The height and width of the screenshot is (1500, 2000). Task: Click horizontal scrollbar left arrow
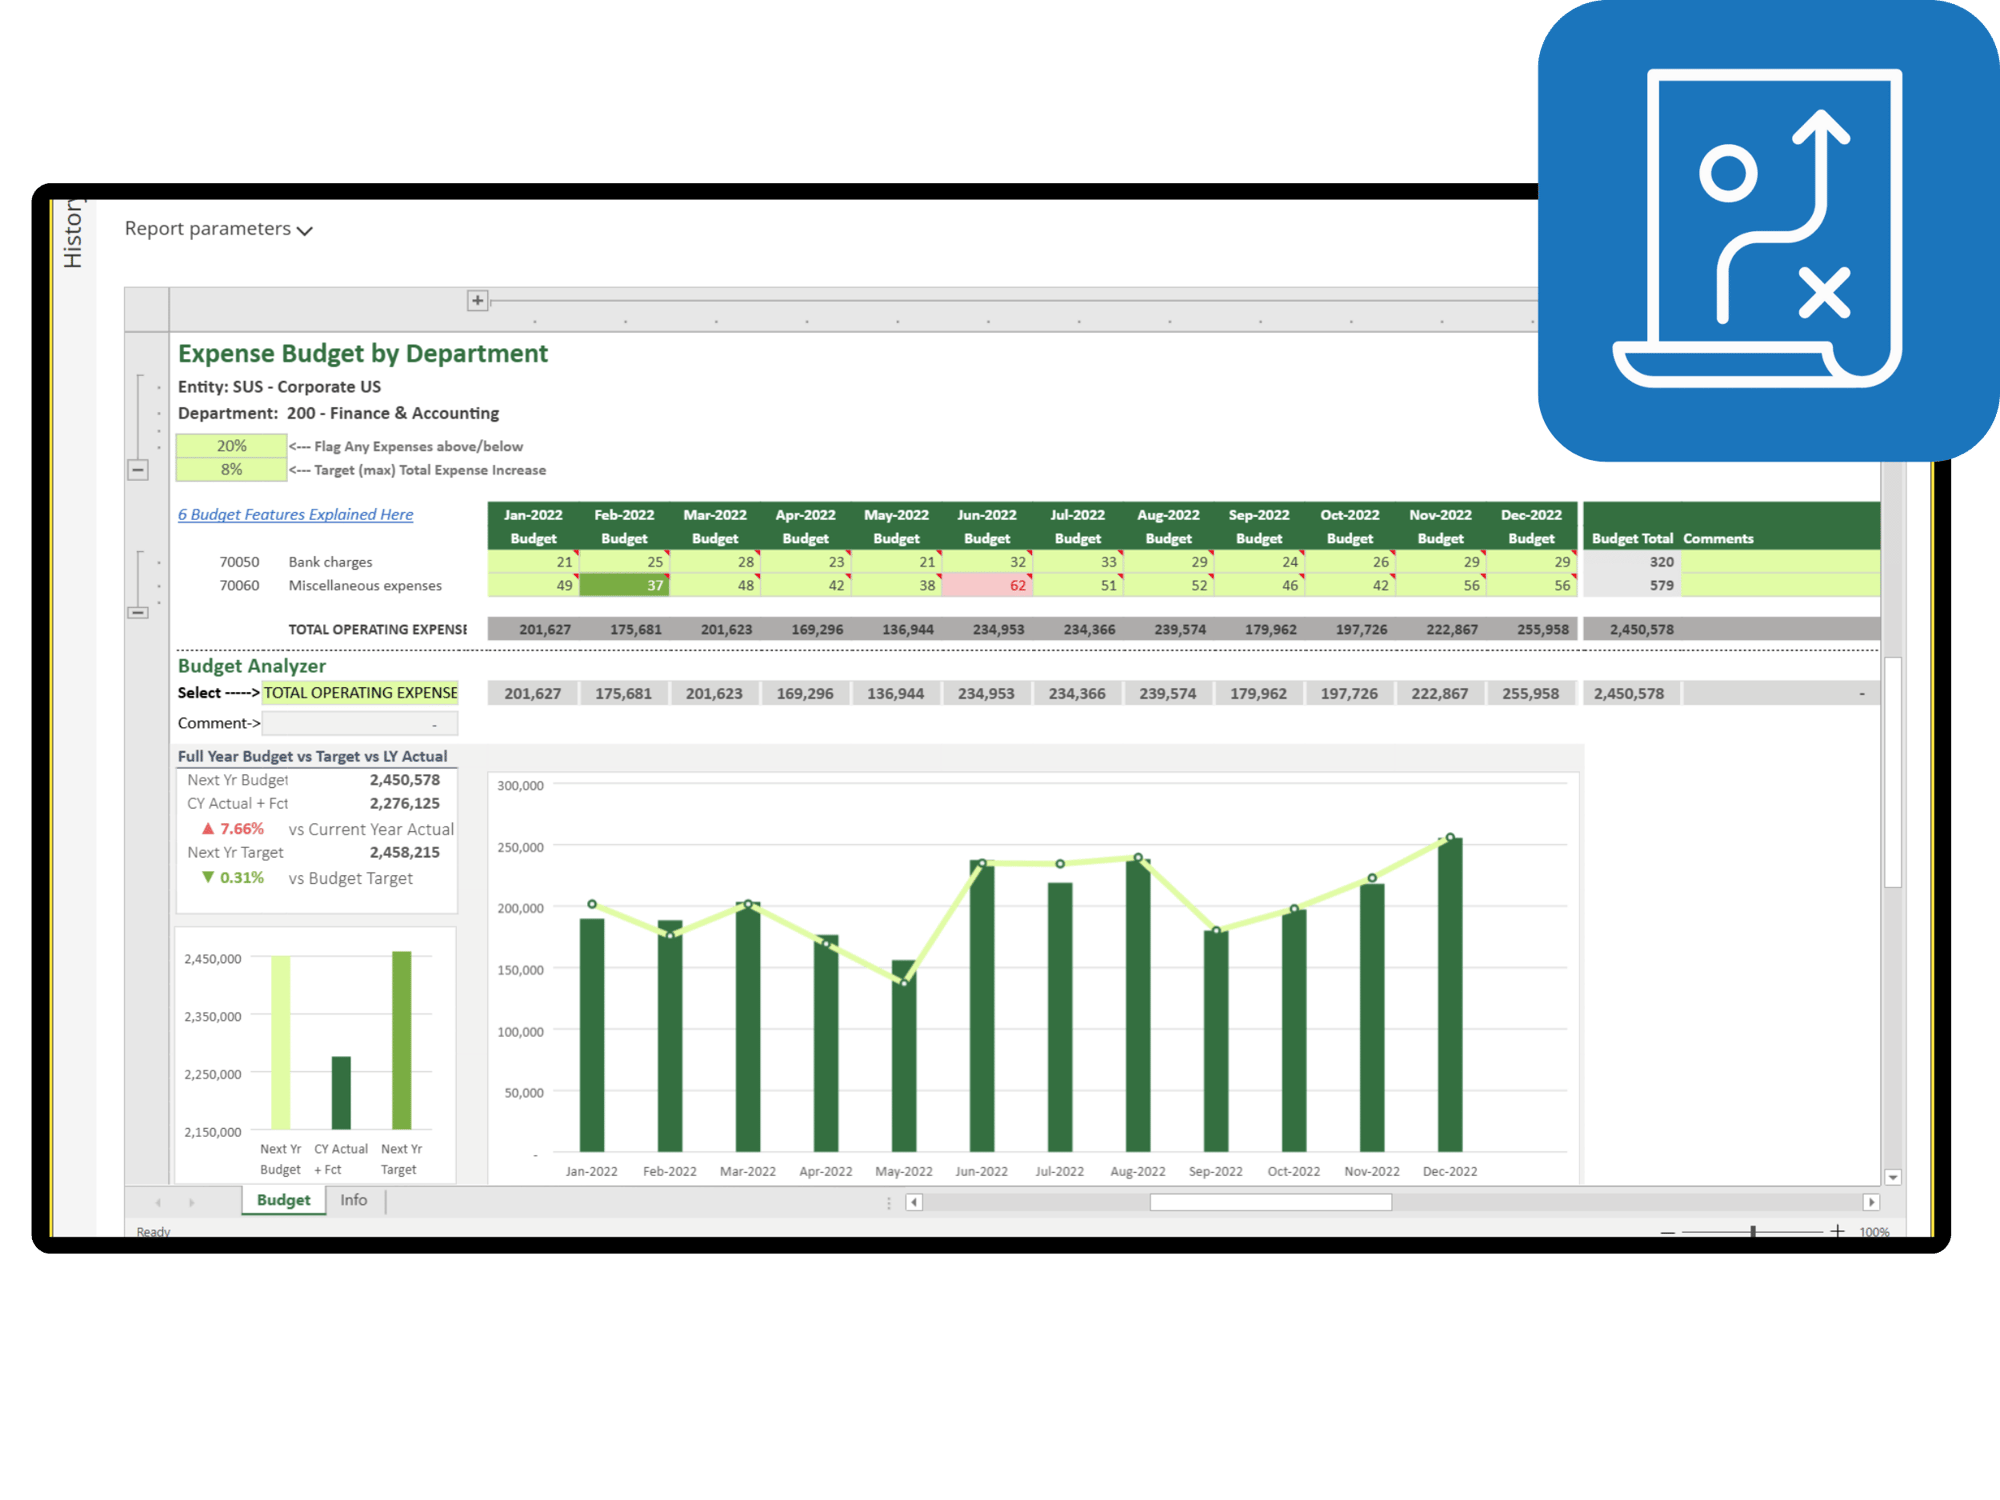tap(914, 1202)
